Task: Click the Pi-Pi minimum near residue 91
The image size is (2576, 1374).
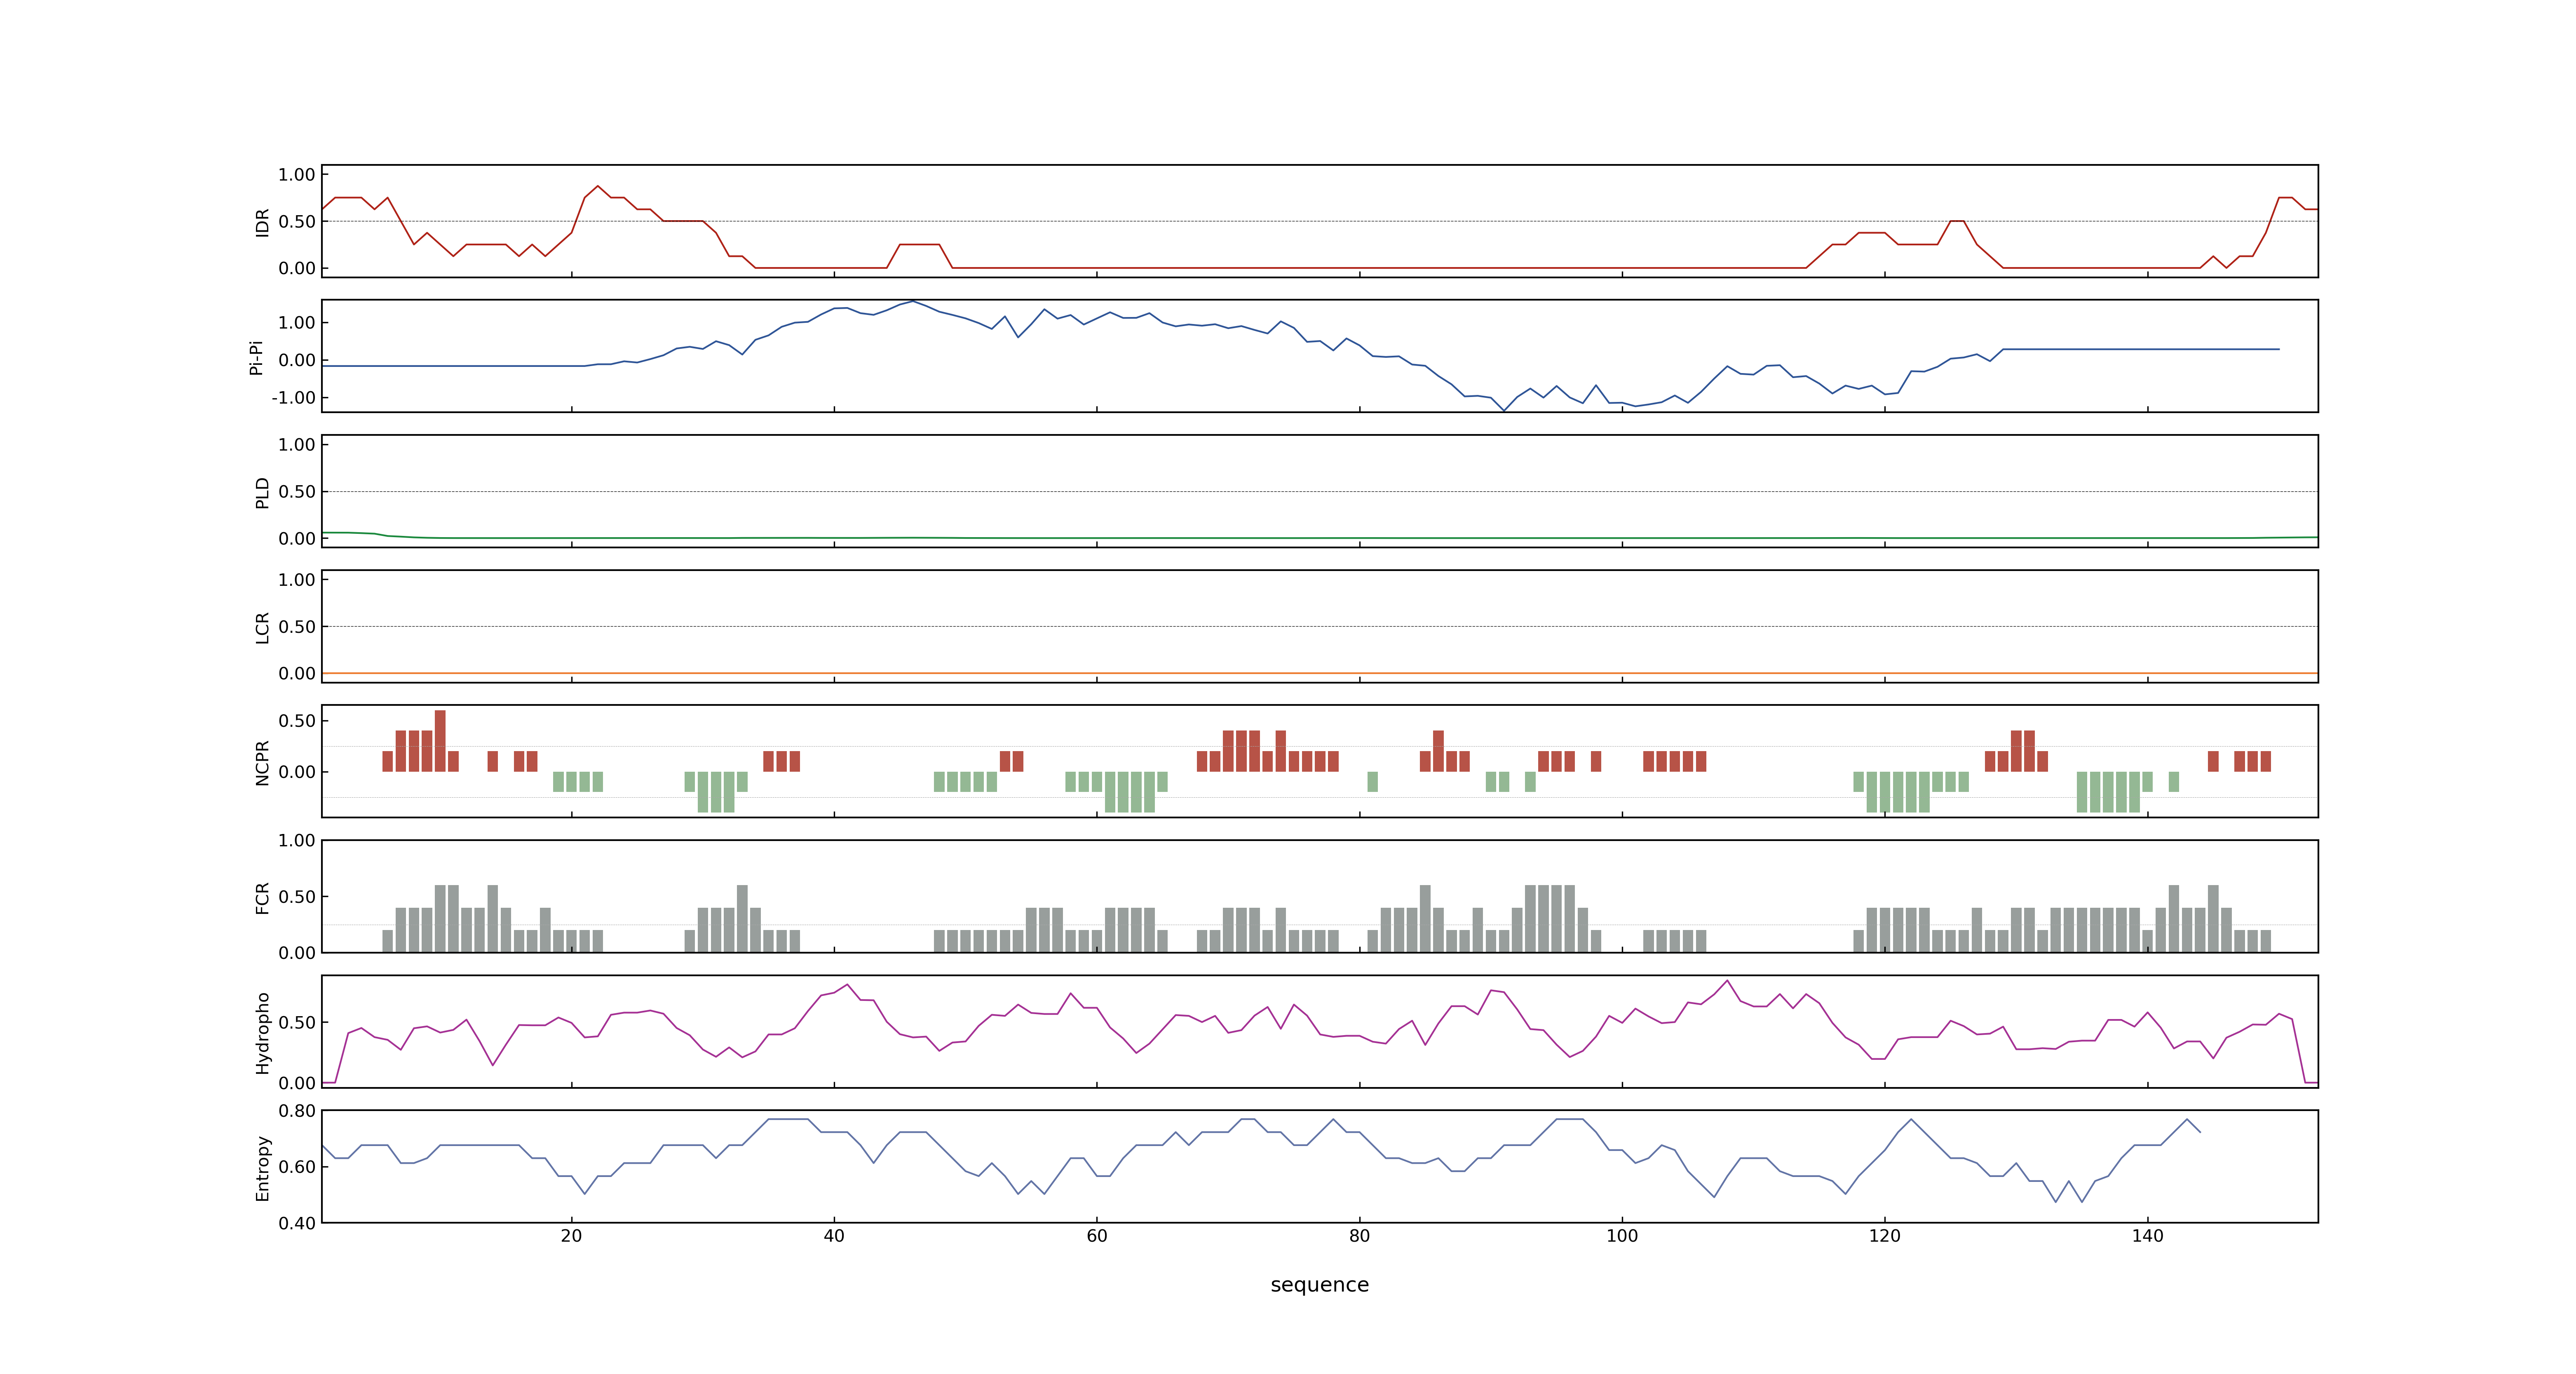Action: tap(1504, 410)
